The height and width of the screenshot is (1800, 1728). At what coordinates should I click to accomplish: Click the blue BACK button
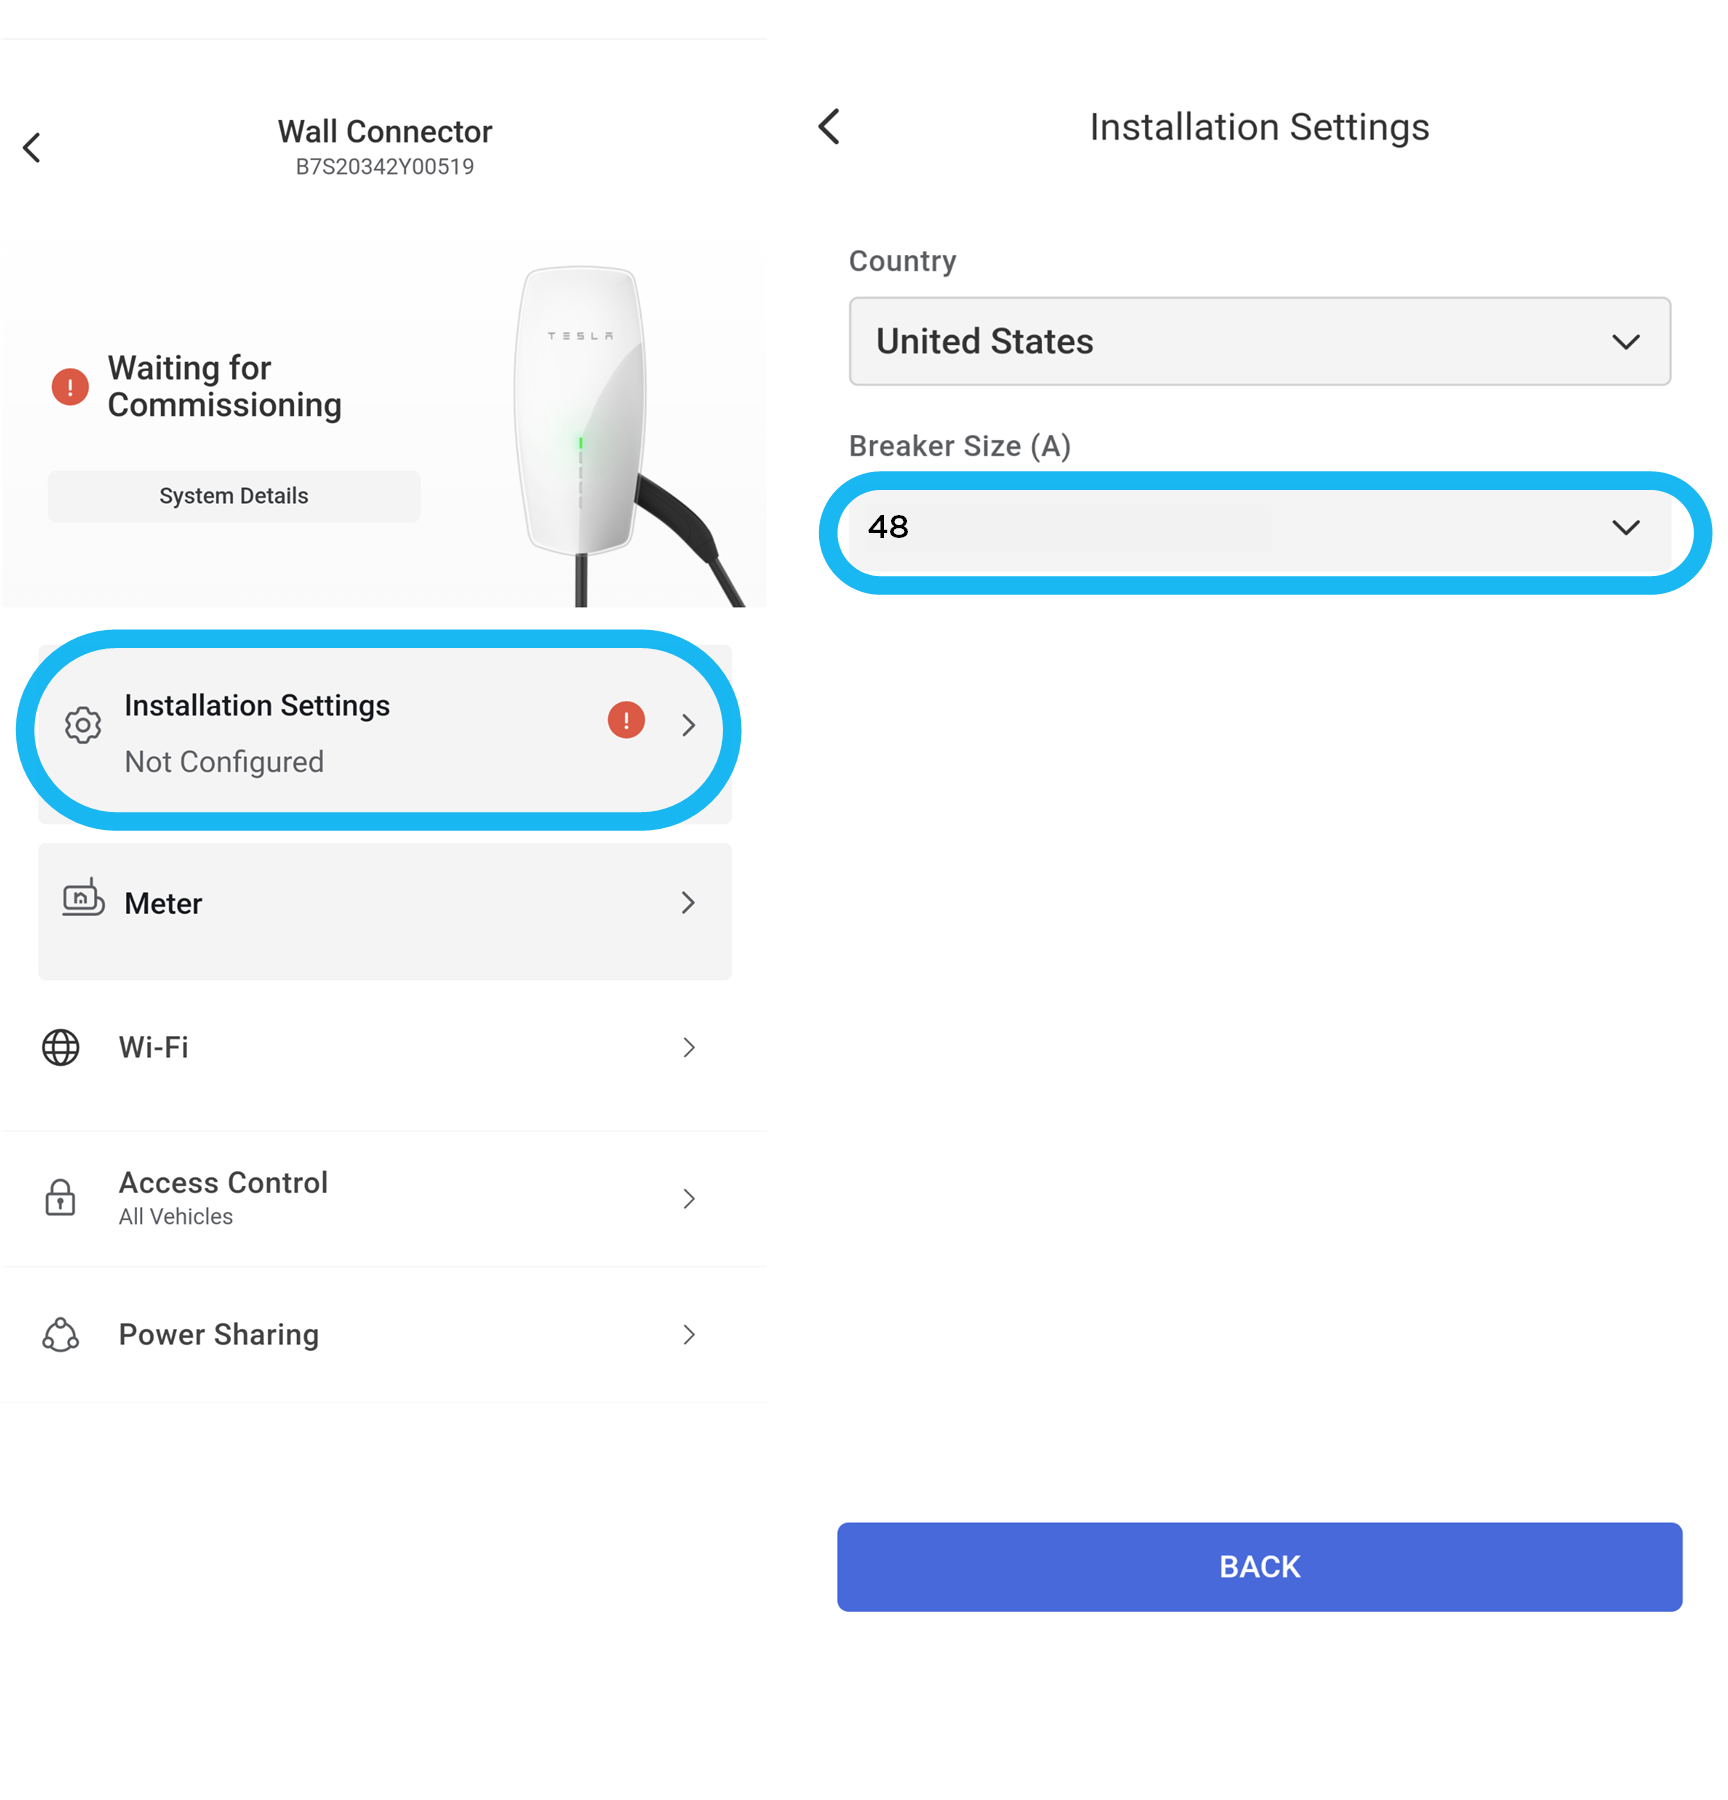1259,1567
